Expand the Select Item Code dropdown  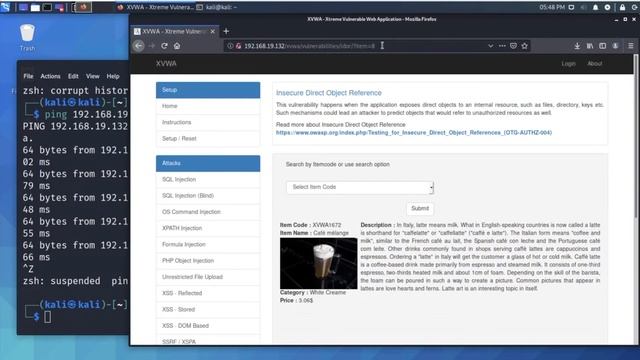coord(360,187)
